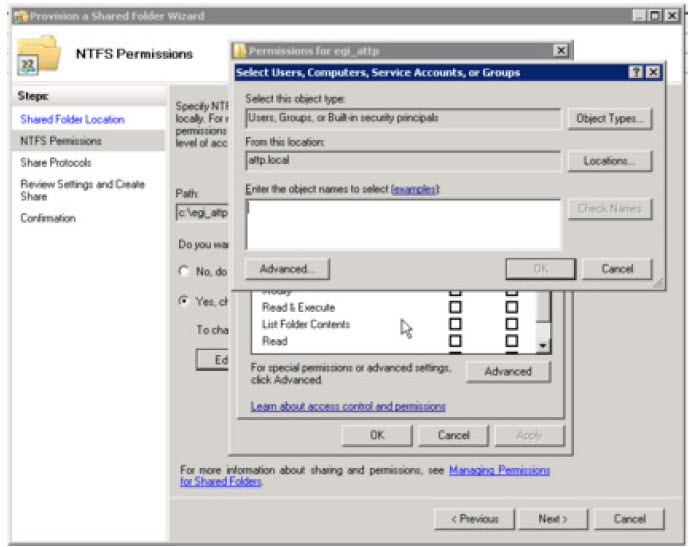Click the shared folder wizard header icon
This screenshot has width=689, height=547.
(x=38, y=54)
